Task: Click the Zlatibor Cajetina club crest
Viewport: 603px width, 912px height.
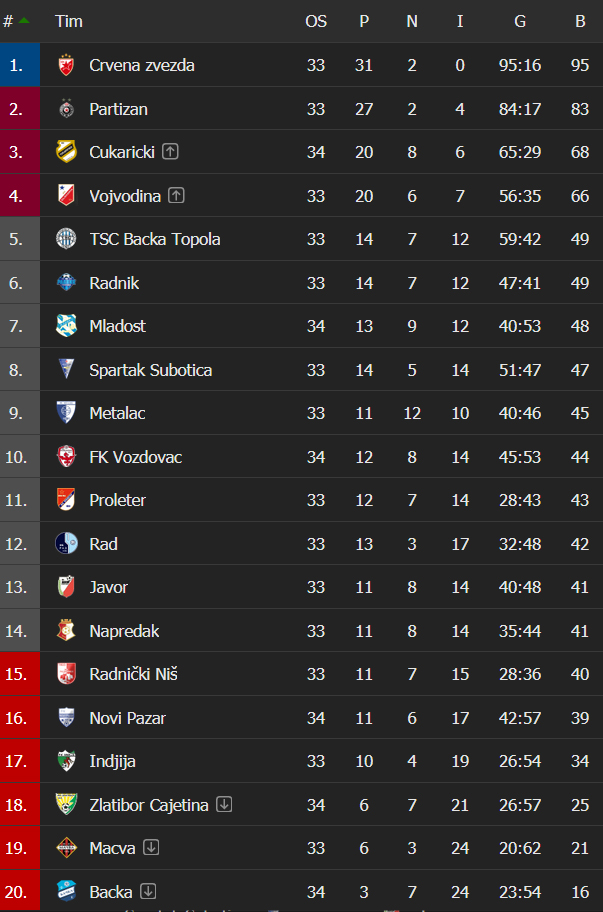Action: 66,804
